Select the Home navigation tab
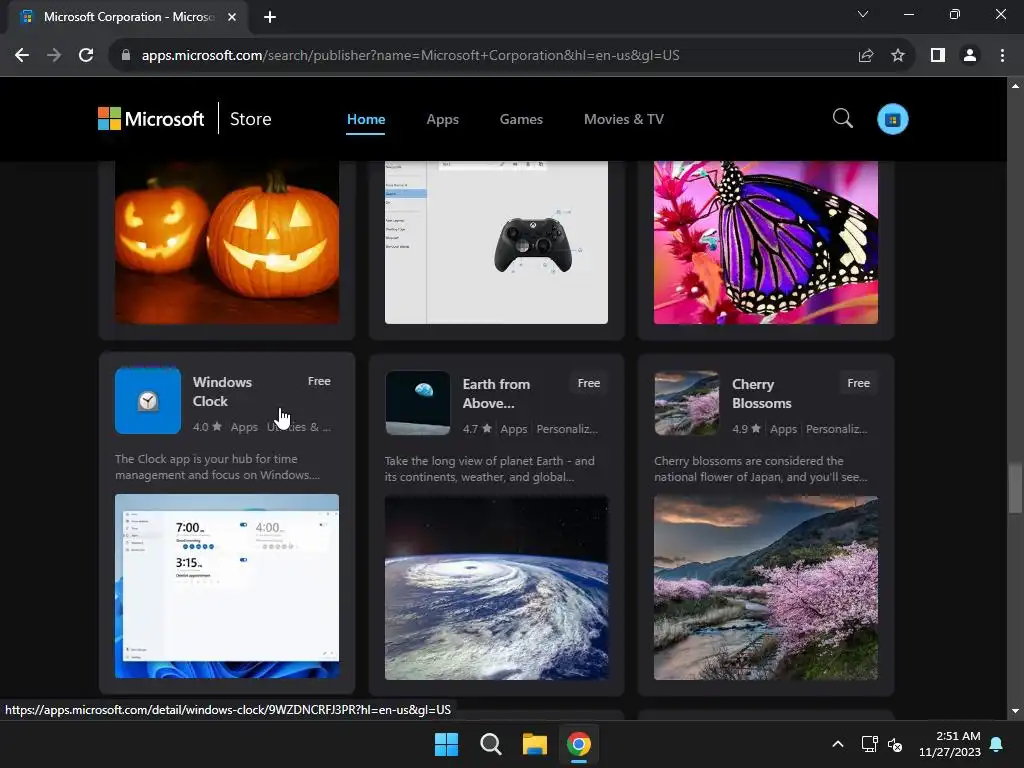 (x=366, y=119)
